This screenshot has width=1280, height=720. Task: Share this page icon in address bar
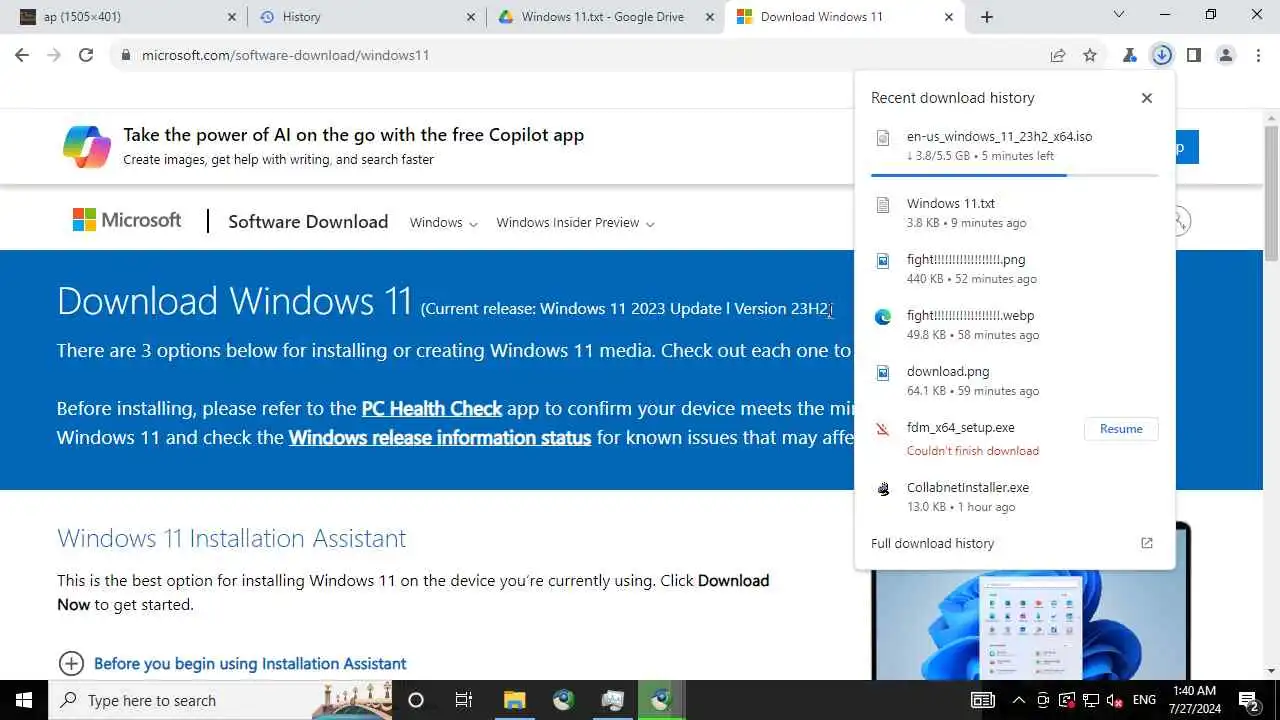click(x=1058, y=56)
